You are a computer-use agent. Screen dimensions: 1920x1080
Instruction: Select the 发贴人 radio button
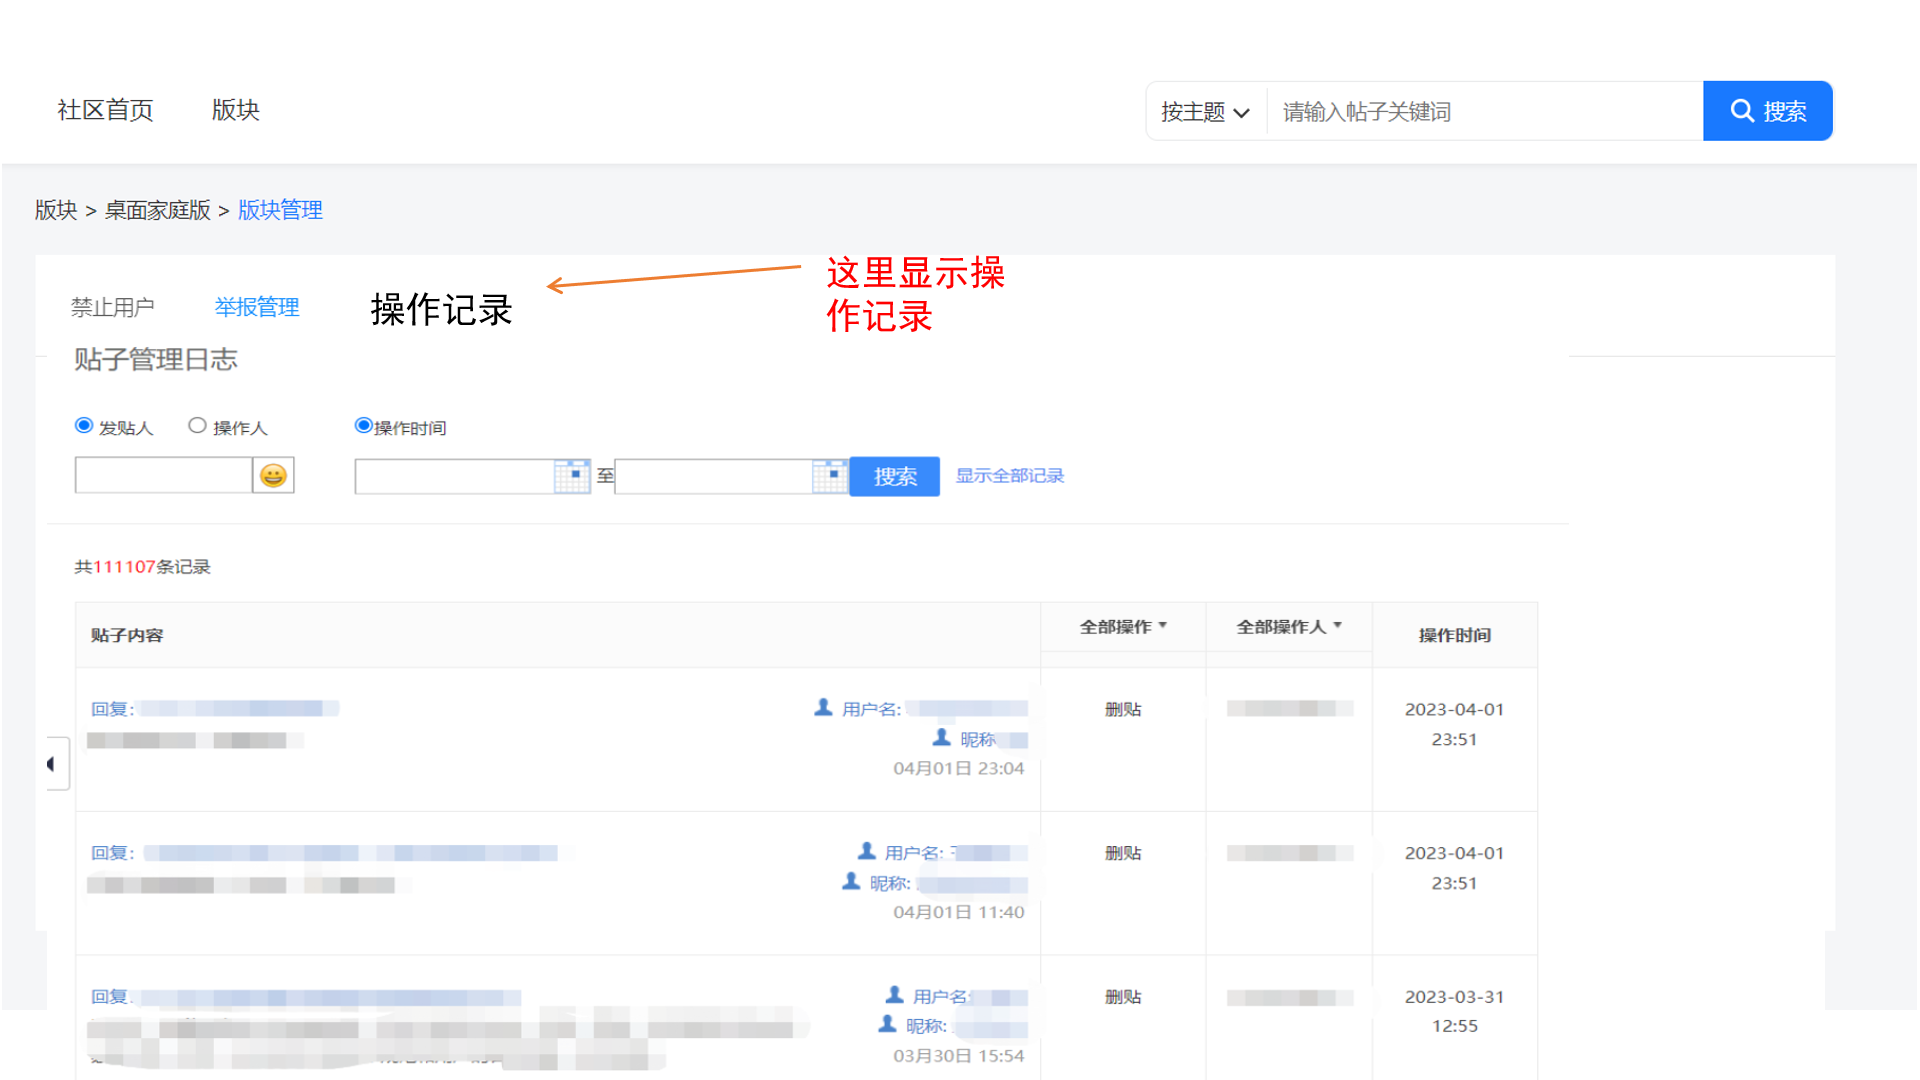coord(85,426)
